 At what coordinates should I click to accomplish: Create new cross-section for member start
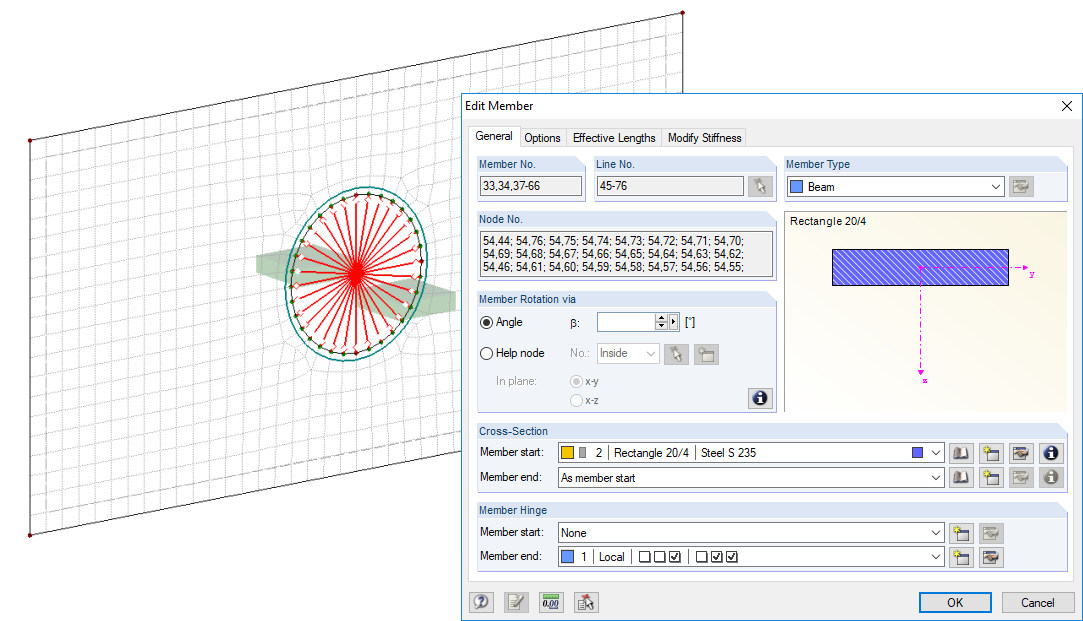coord(991,453)
